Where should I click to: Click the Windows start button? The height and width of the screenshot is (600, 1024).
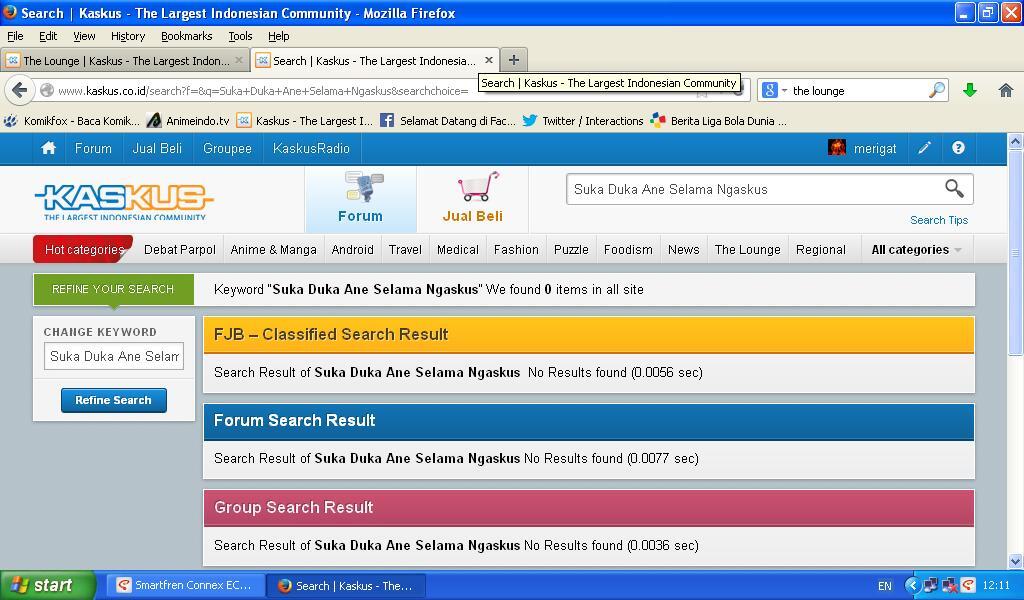click(48, 585)
